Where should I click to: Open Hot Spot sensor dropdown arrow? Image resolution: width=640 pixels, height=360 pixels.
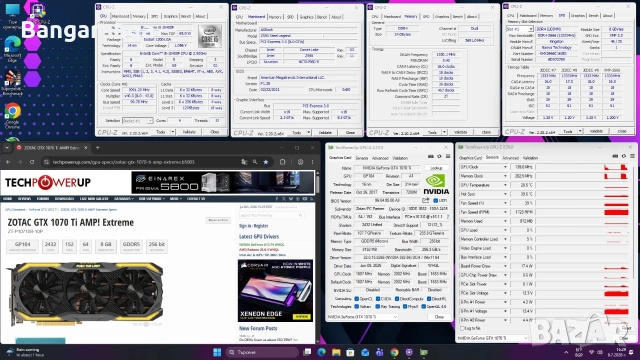tap(505, 194)
